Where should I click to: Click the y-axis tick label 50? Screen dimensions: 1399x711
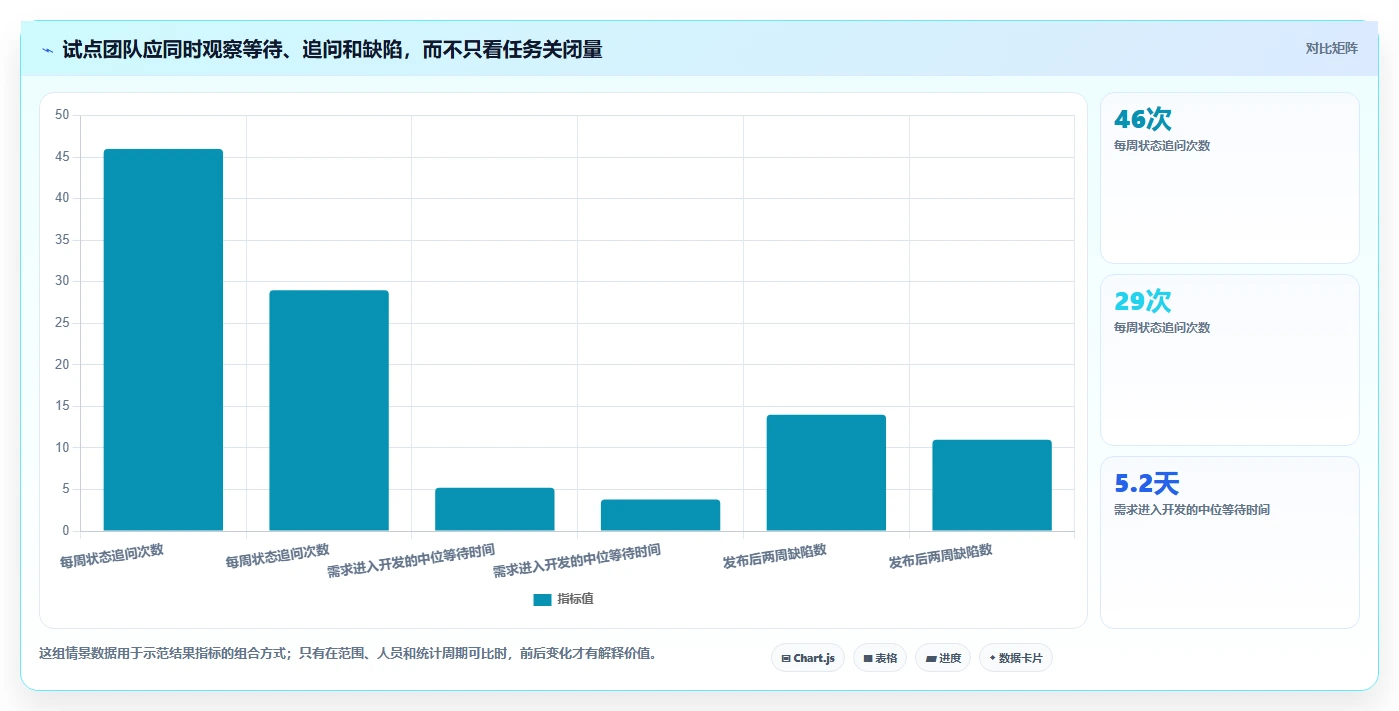(x=62, y=115)
